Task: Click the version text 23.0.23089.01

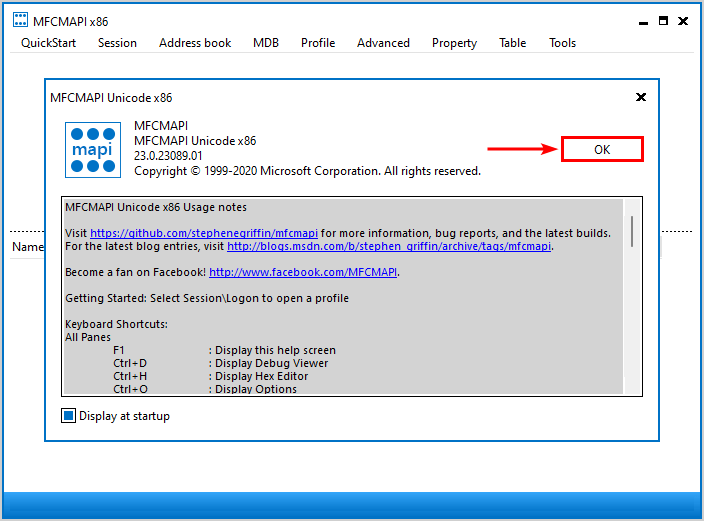Action: click(168, 156)
